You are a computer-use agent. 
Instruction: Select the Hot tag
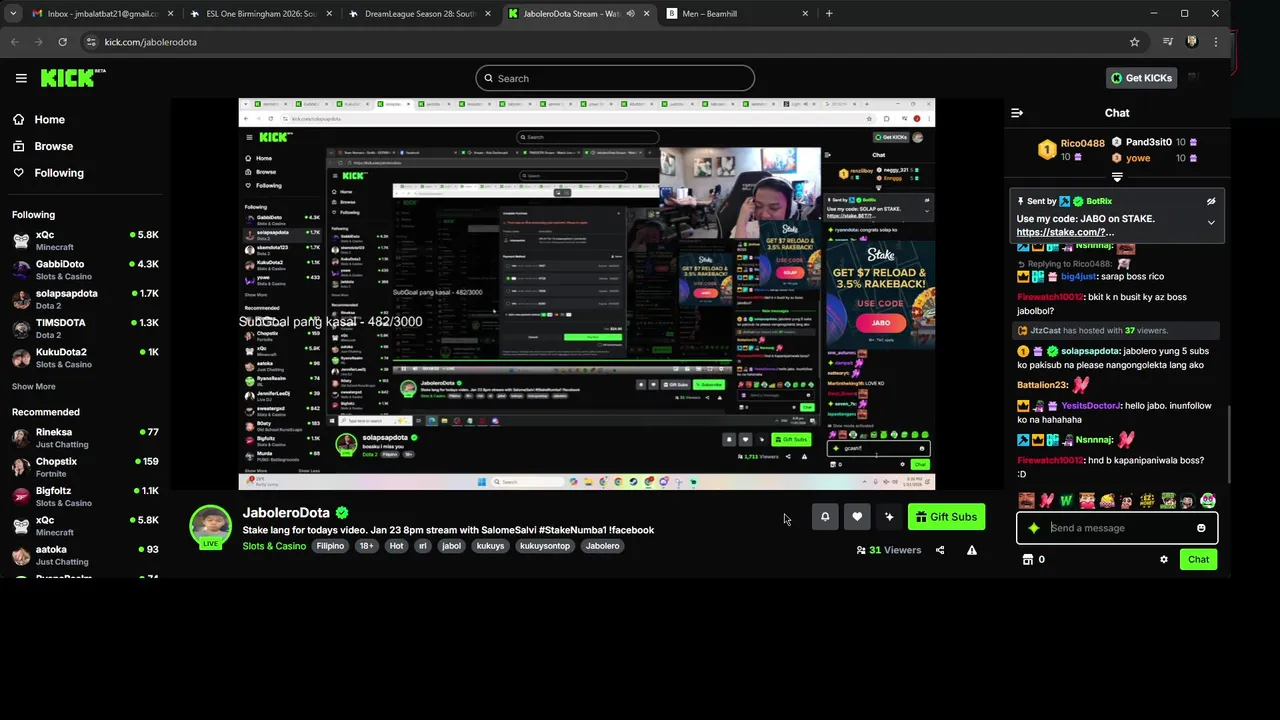(396, 546)
